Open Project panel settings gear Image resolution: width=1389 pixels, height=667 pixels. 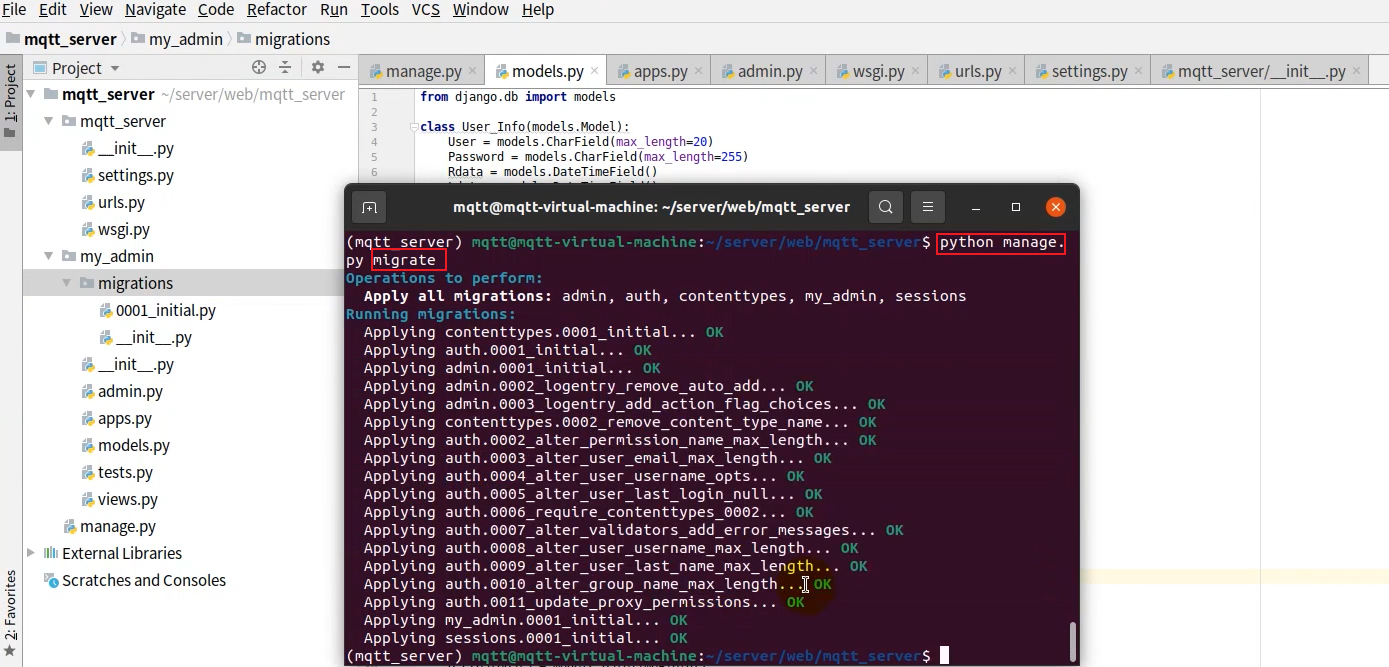coord(318,67)
